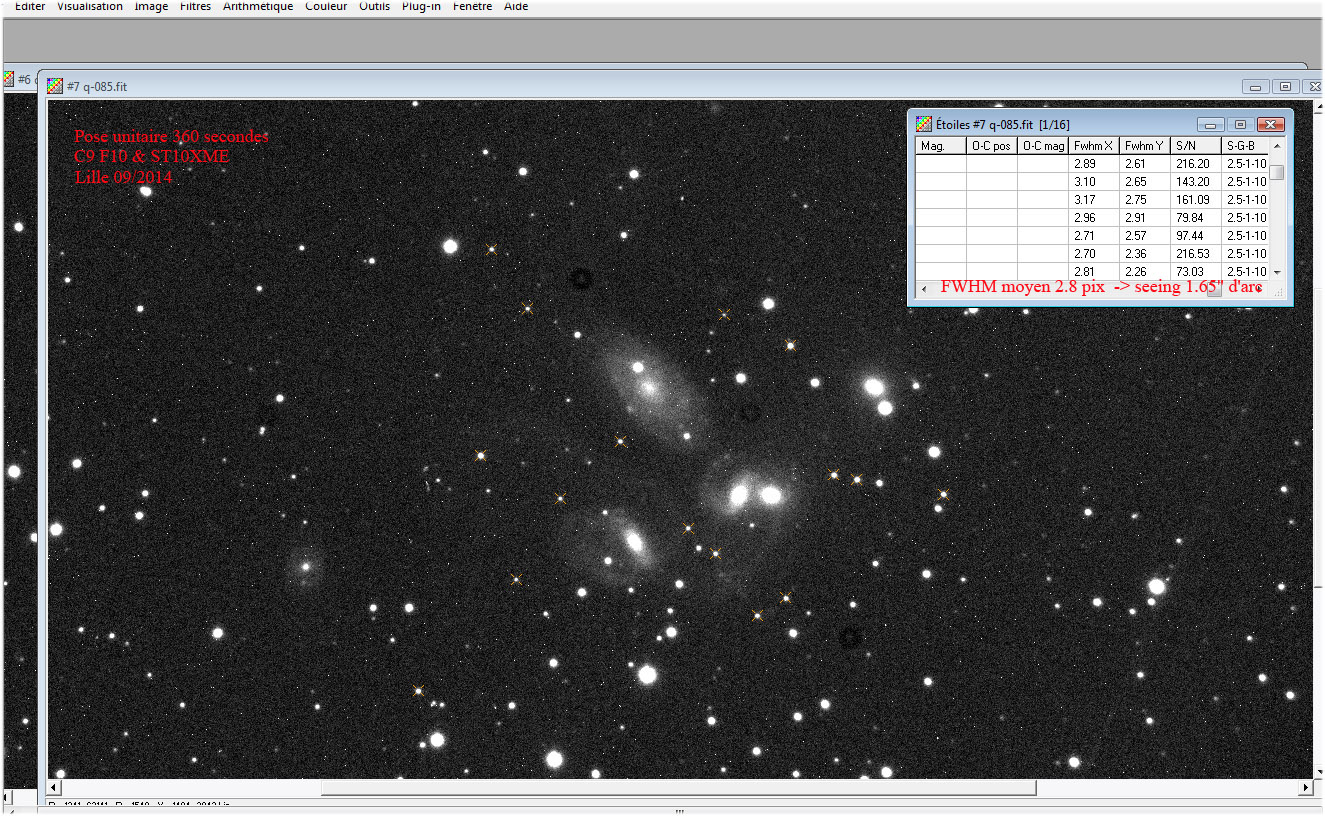Select the Fwhm X cell 2.70
This screenshot has width=1325, height=816.
(1094, 254)
